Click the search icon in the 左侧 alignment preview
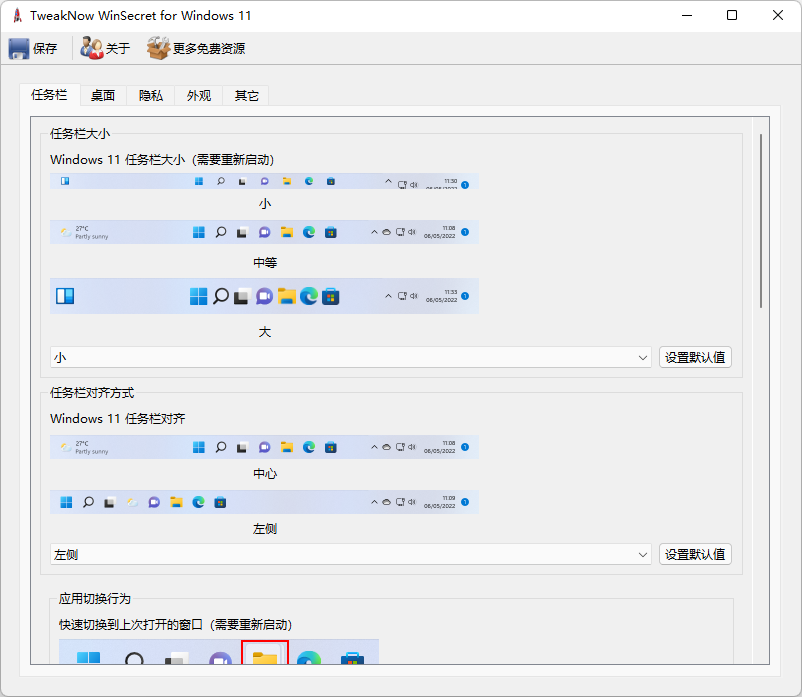The image size is (802, 697). coord(87,502)
